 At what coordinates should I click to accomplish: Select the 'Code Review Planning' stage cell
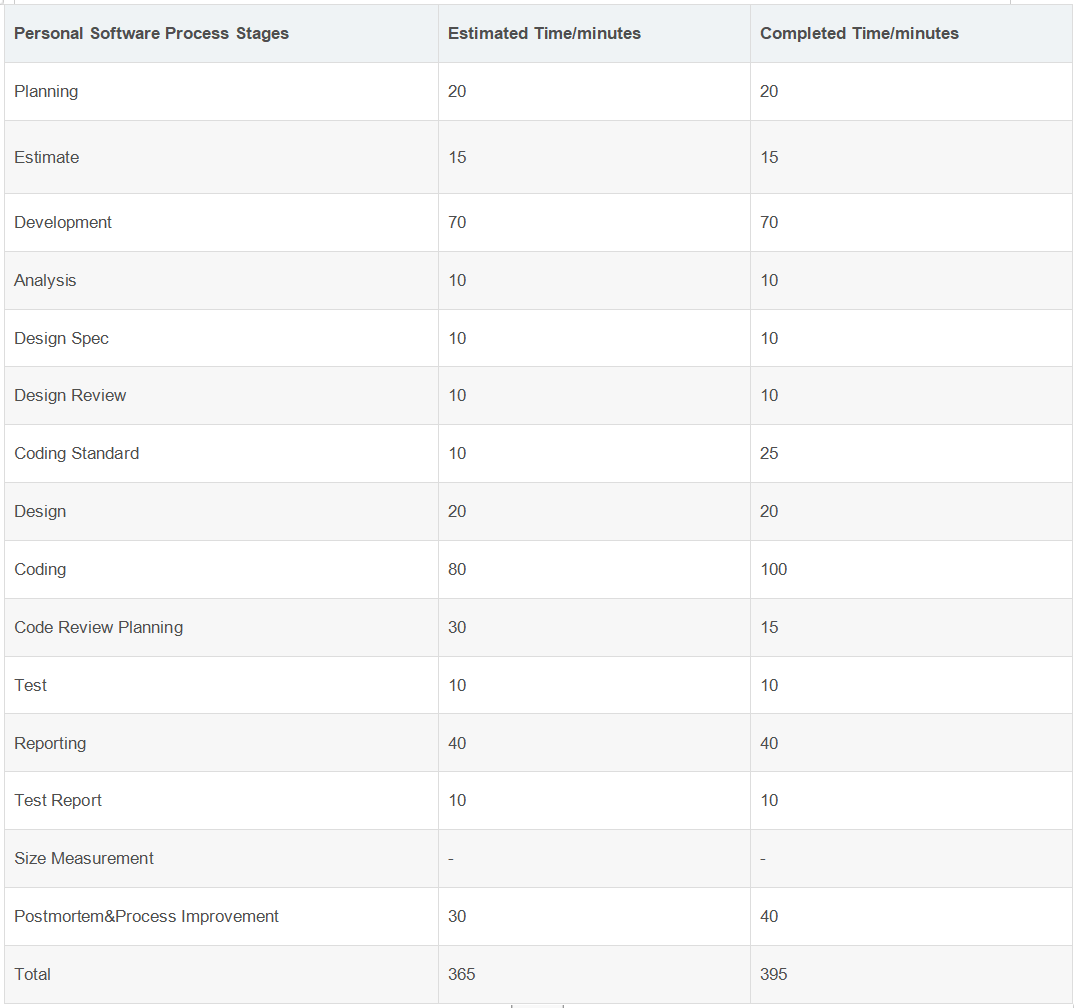point(99,628)
